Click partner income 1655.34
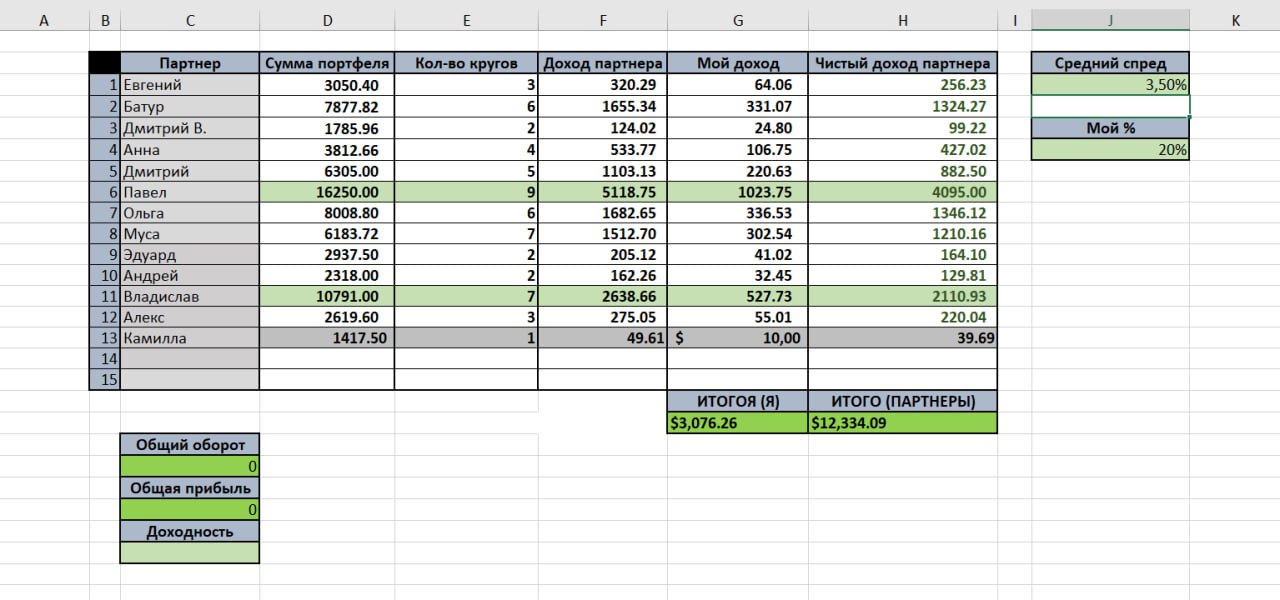Screen dimensions: 1280x600 602,106
